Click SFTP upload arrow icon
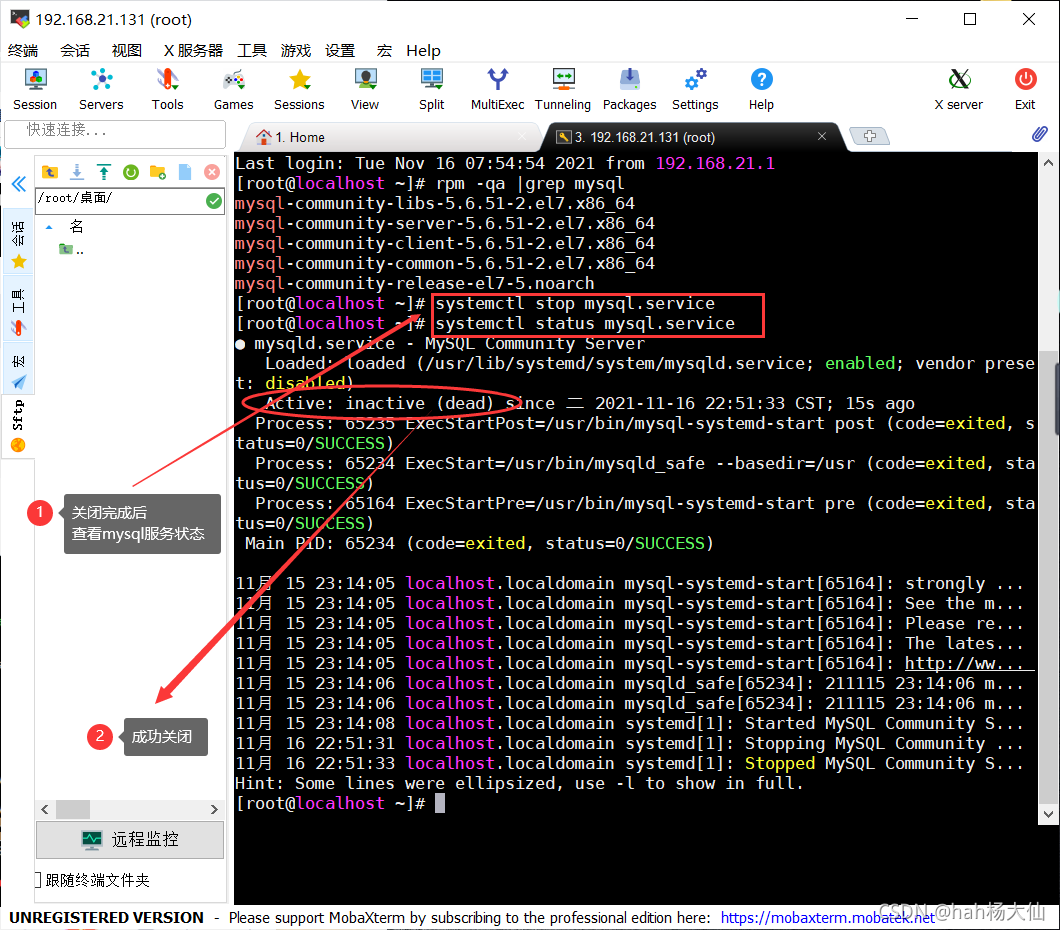This screenshot has width=1060, height=930. point(103,172)
